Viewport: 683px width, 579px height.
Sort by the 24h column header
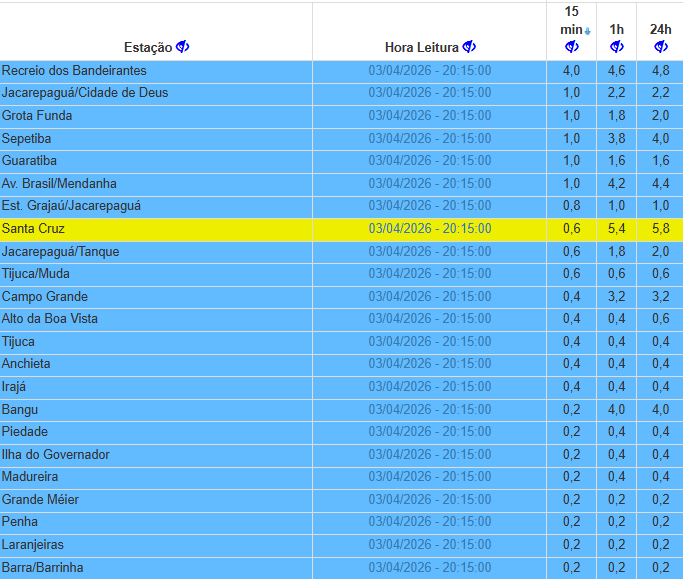(660, 30)
